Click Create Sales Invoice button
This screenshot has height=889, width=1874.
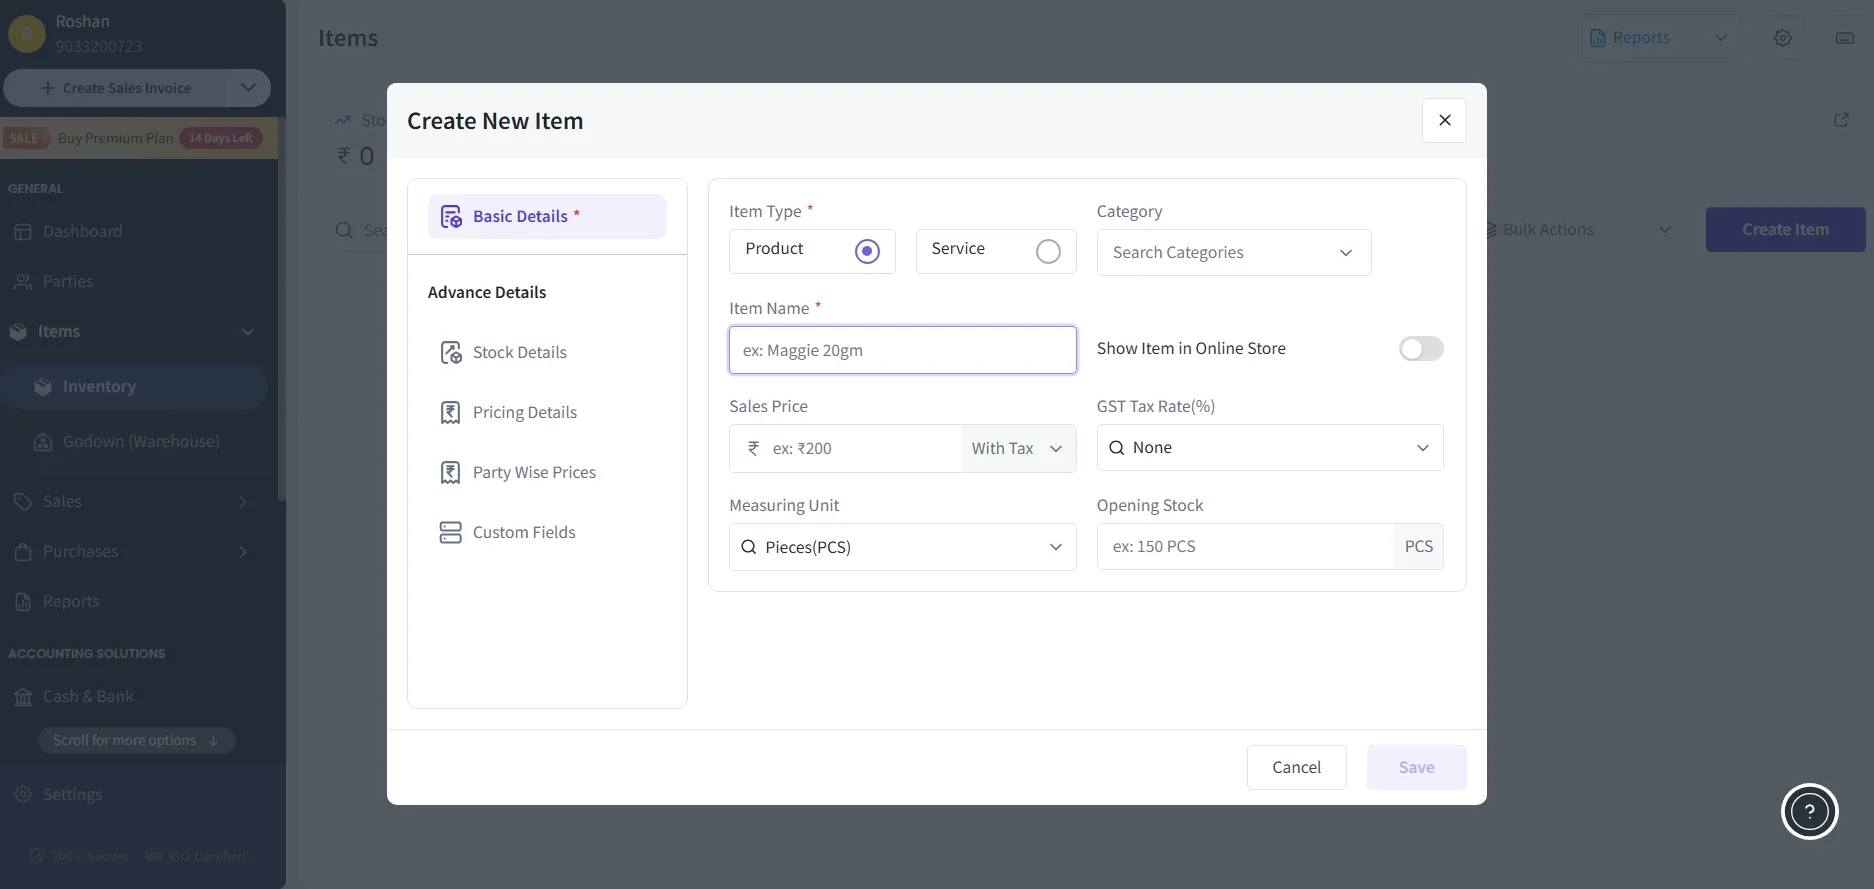coord(115,88)
